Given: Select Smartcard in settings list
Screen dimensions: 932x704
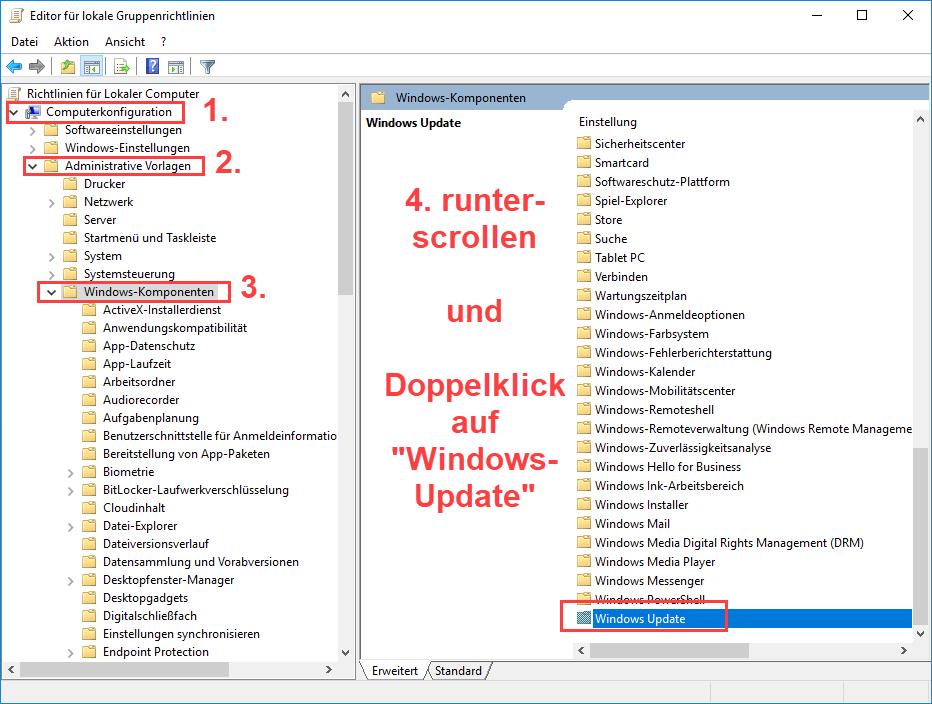Looking at the screenshot, I should pos(621,162).
